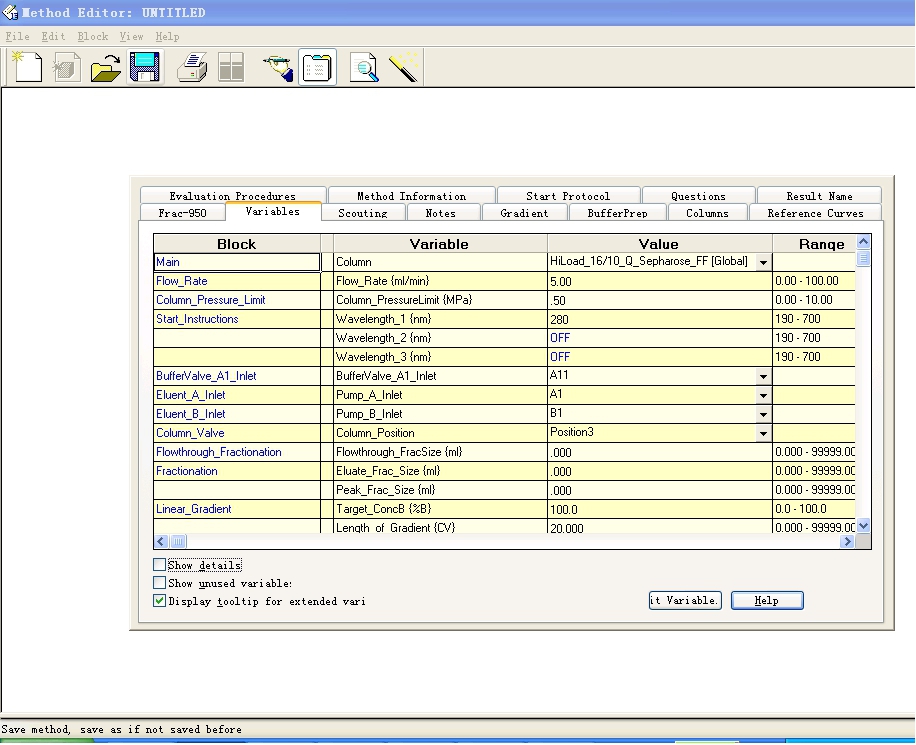Screen dimensions: 916x745
Task: Click the magnifier over document icon
Action: coord(364,68)
